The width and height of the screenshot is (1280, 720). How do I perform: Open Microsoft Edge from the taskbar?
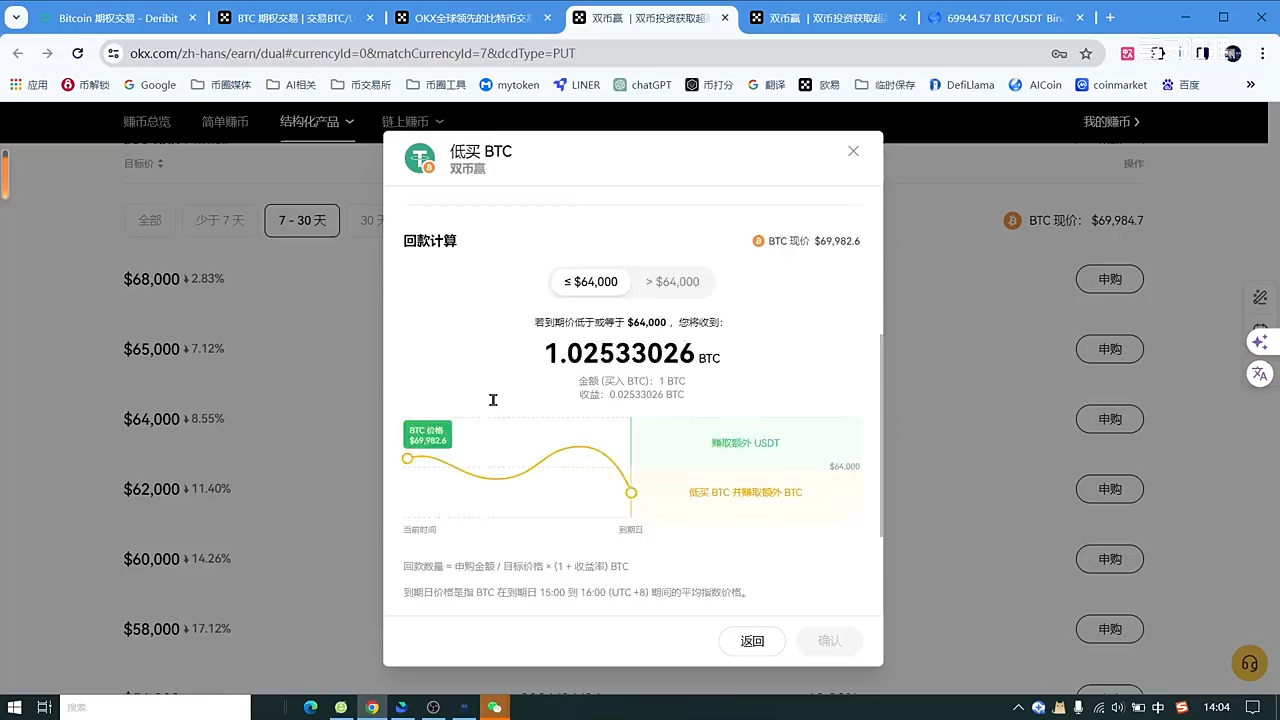click(310, 707)
